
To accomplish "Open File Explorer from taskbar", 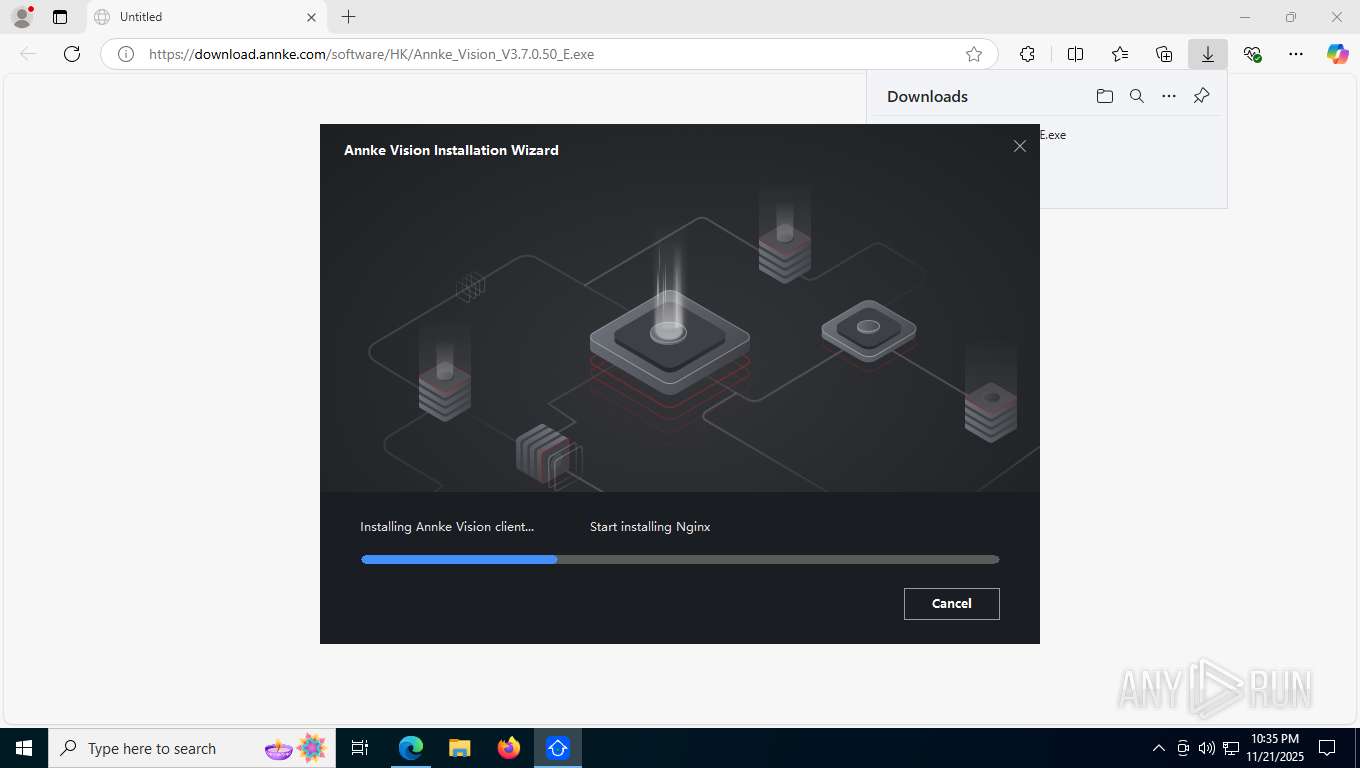I will coord(459,748).
